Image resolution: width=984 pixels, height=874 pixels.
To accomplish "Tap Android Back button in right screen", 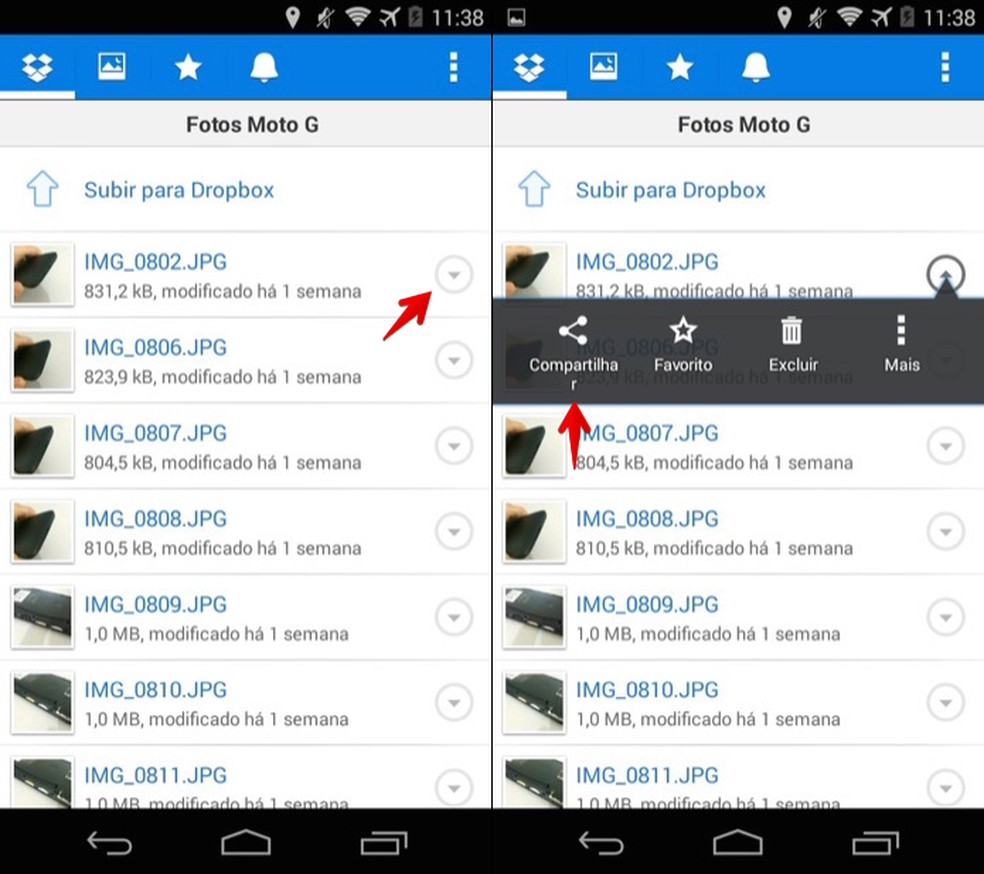I will tap(601, 843).
